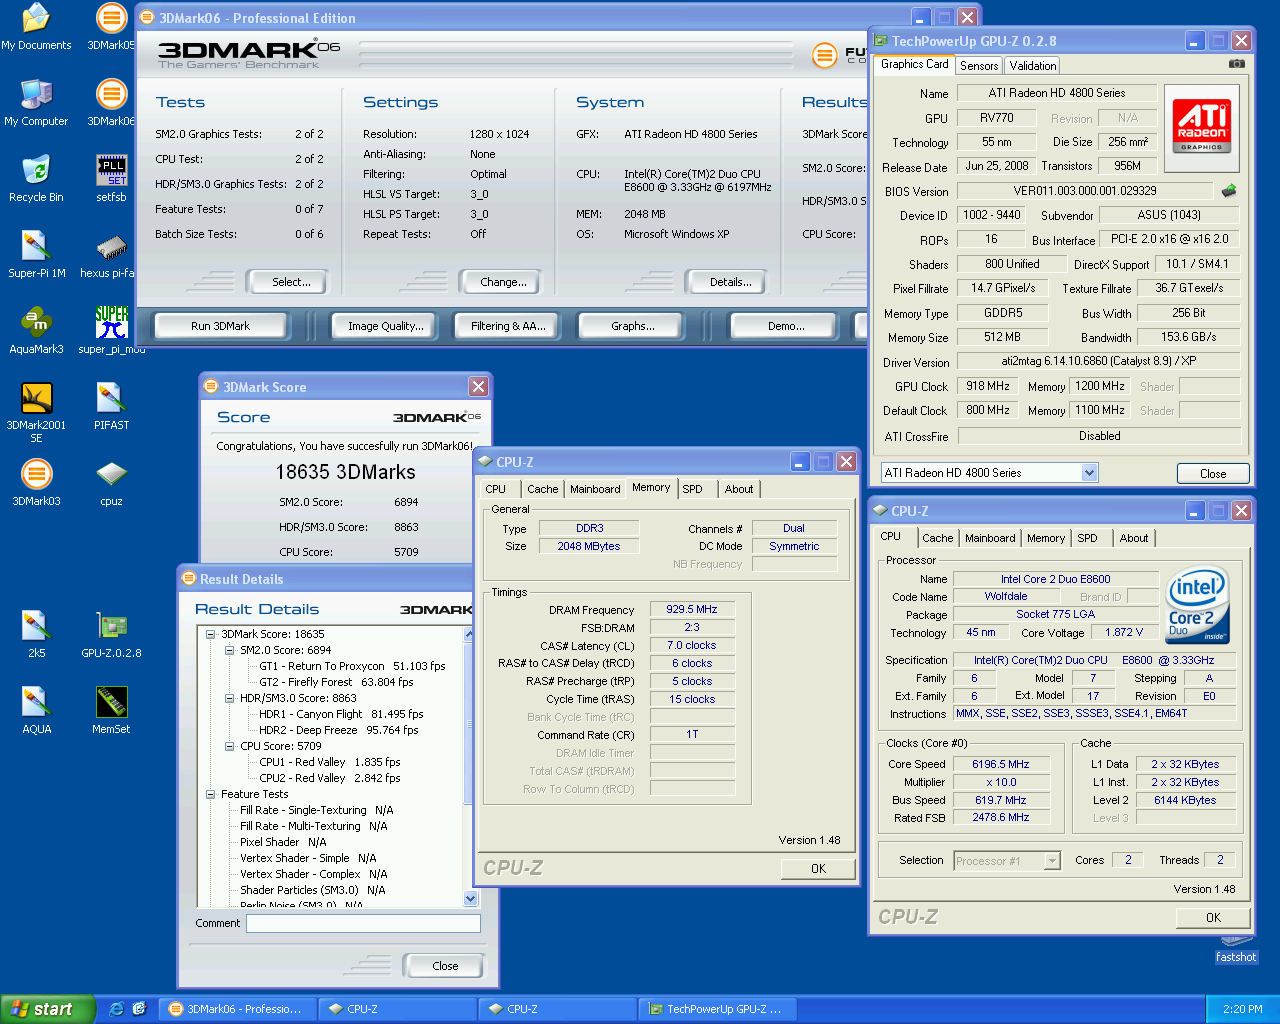Launch hexus pi-fast desktop icon
The image size is (1280, 1024).
(x=108, y=255)
